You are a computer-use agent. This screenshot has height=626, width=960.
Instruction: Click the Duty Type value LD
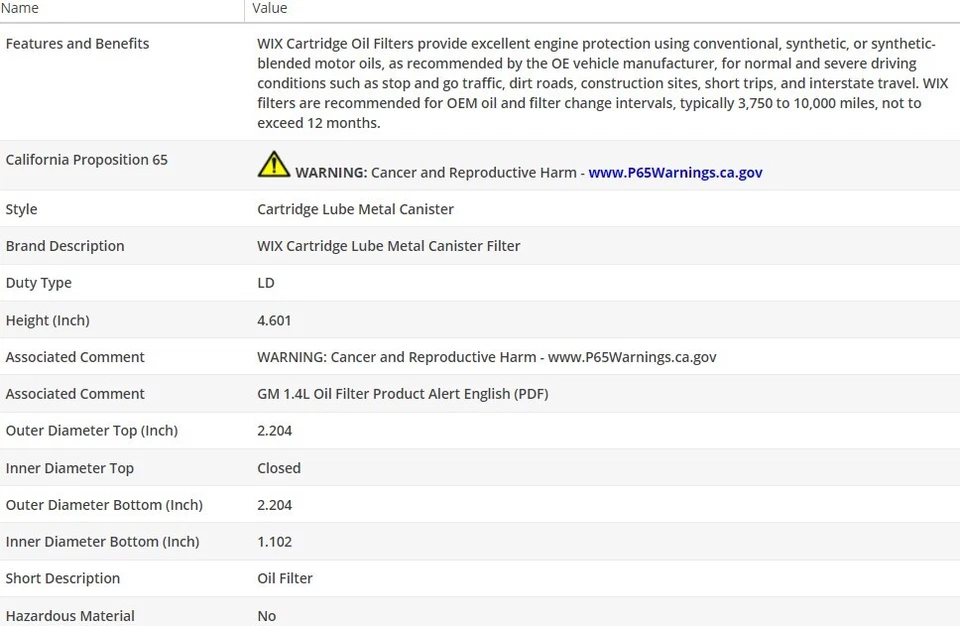[x=266, y=283]
